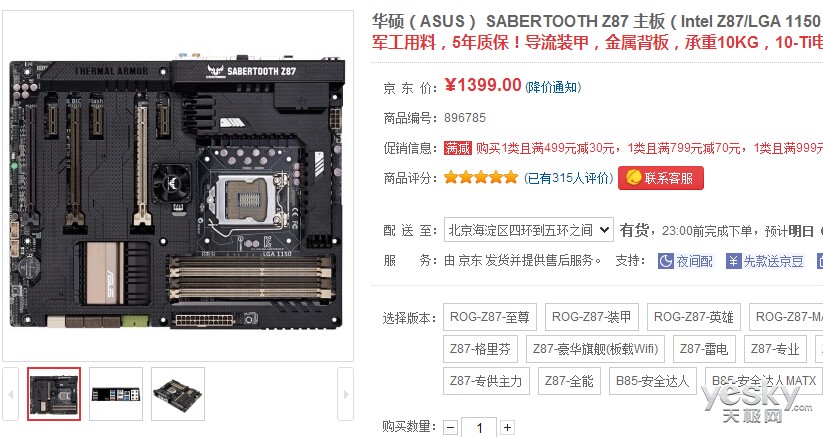The width and height of the screenshot is (823, 437).
Task: Click the 联系客服 customer service button
Action: tap(661, 178)
